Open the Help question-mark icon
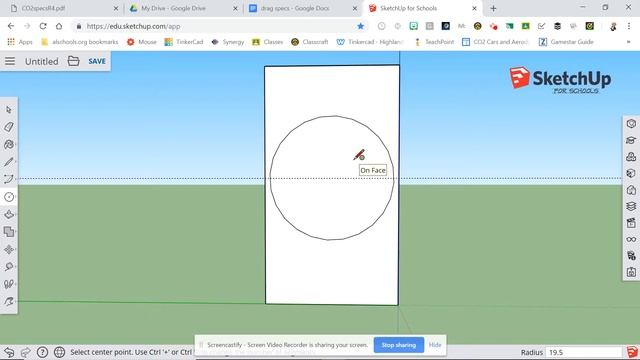The width and height of the screenshot is (640, 360). pos(42,352)
